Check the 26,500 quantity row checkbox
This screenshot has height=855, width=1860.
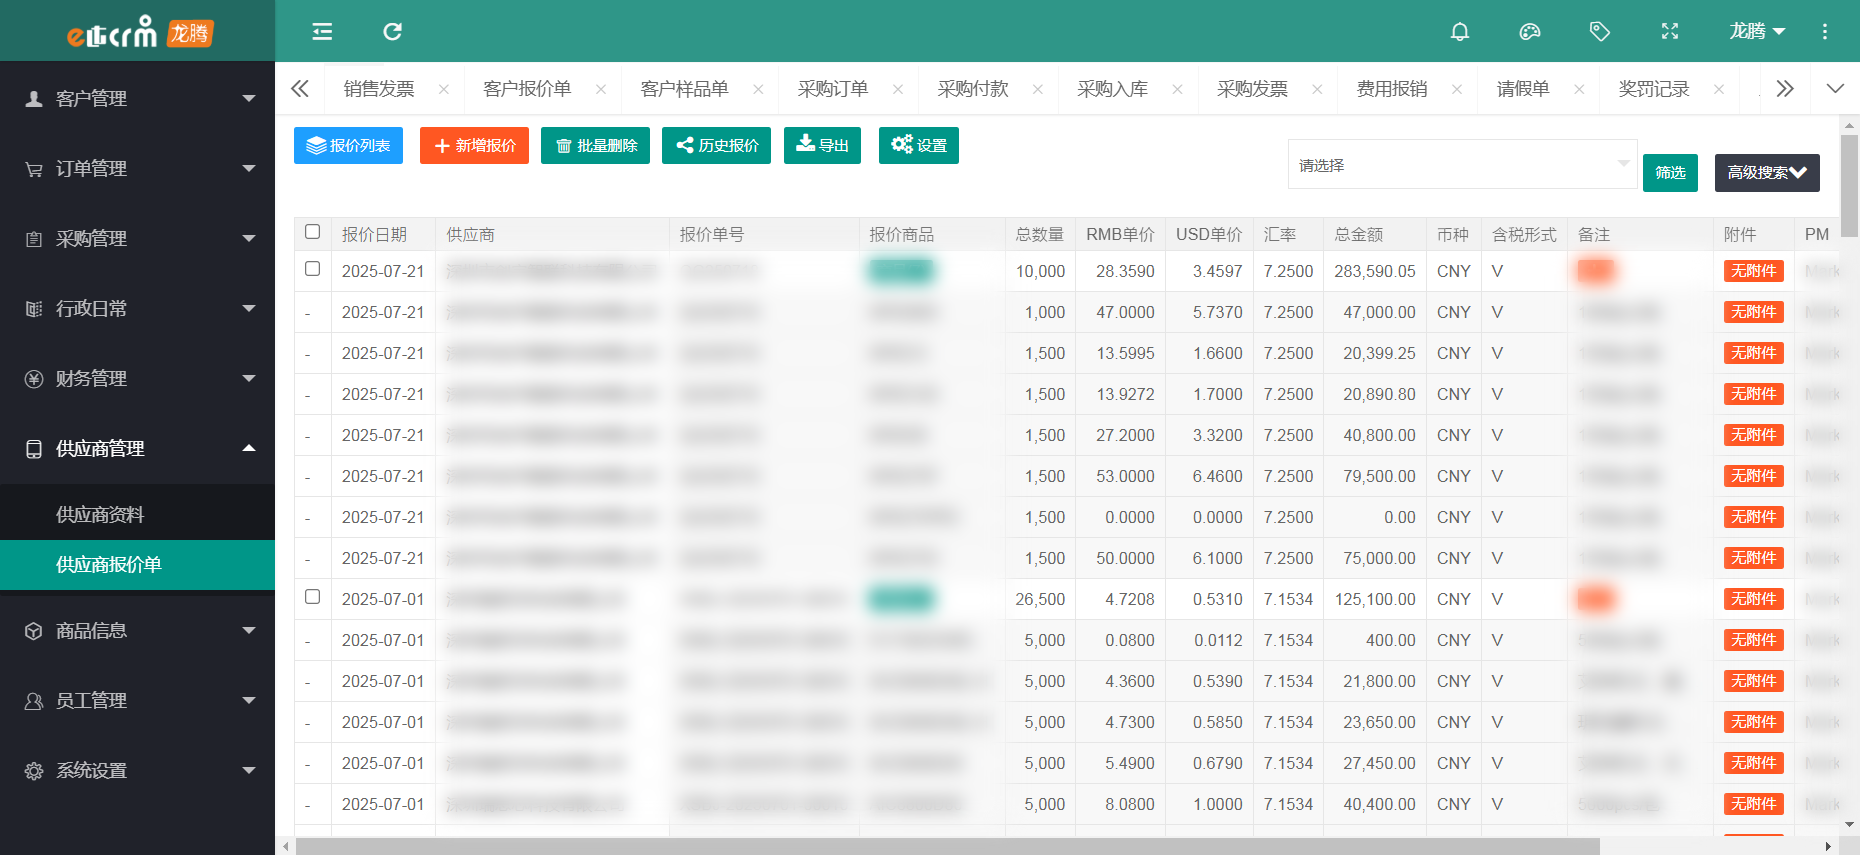pos(313,597)
